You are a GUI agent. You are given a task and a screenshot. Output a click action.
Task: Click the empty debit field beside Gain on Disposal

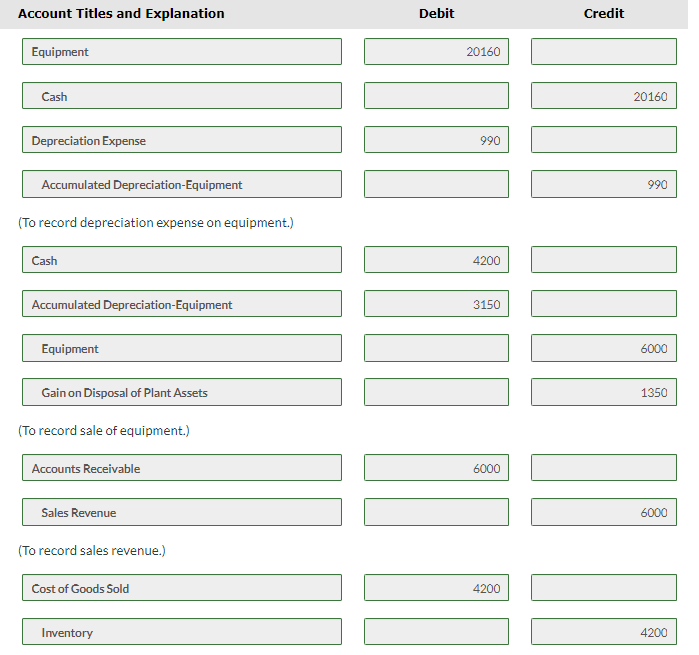click(436, 392)
